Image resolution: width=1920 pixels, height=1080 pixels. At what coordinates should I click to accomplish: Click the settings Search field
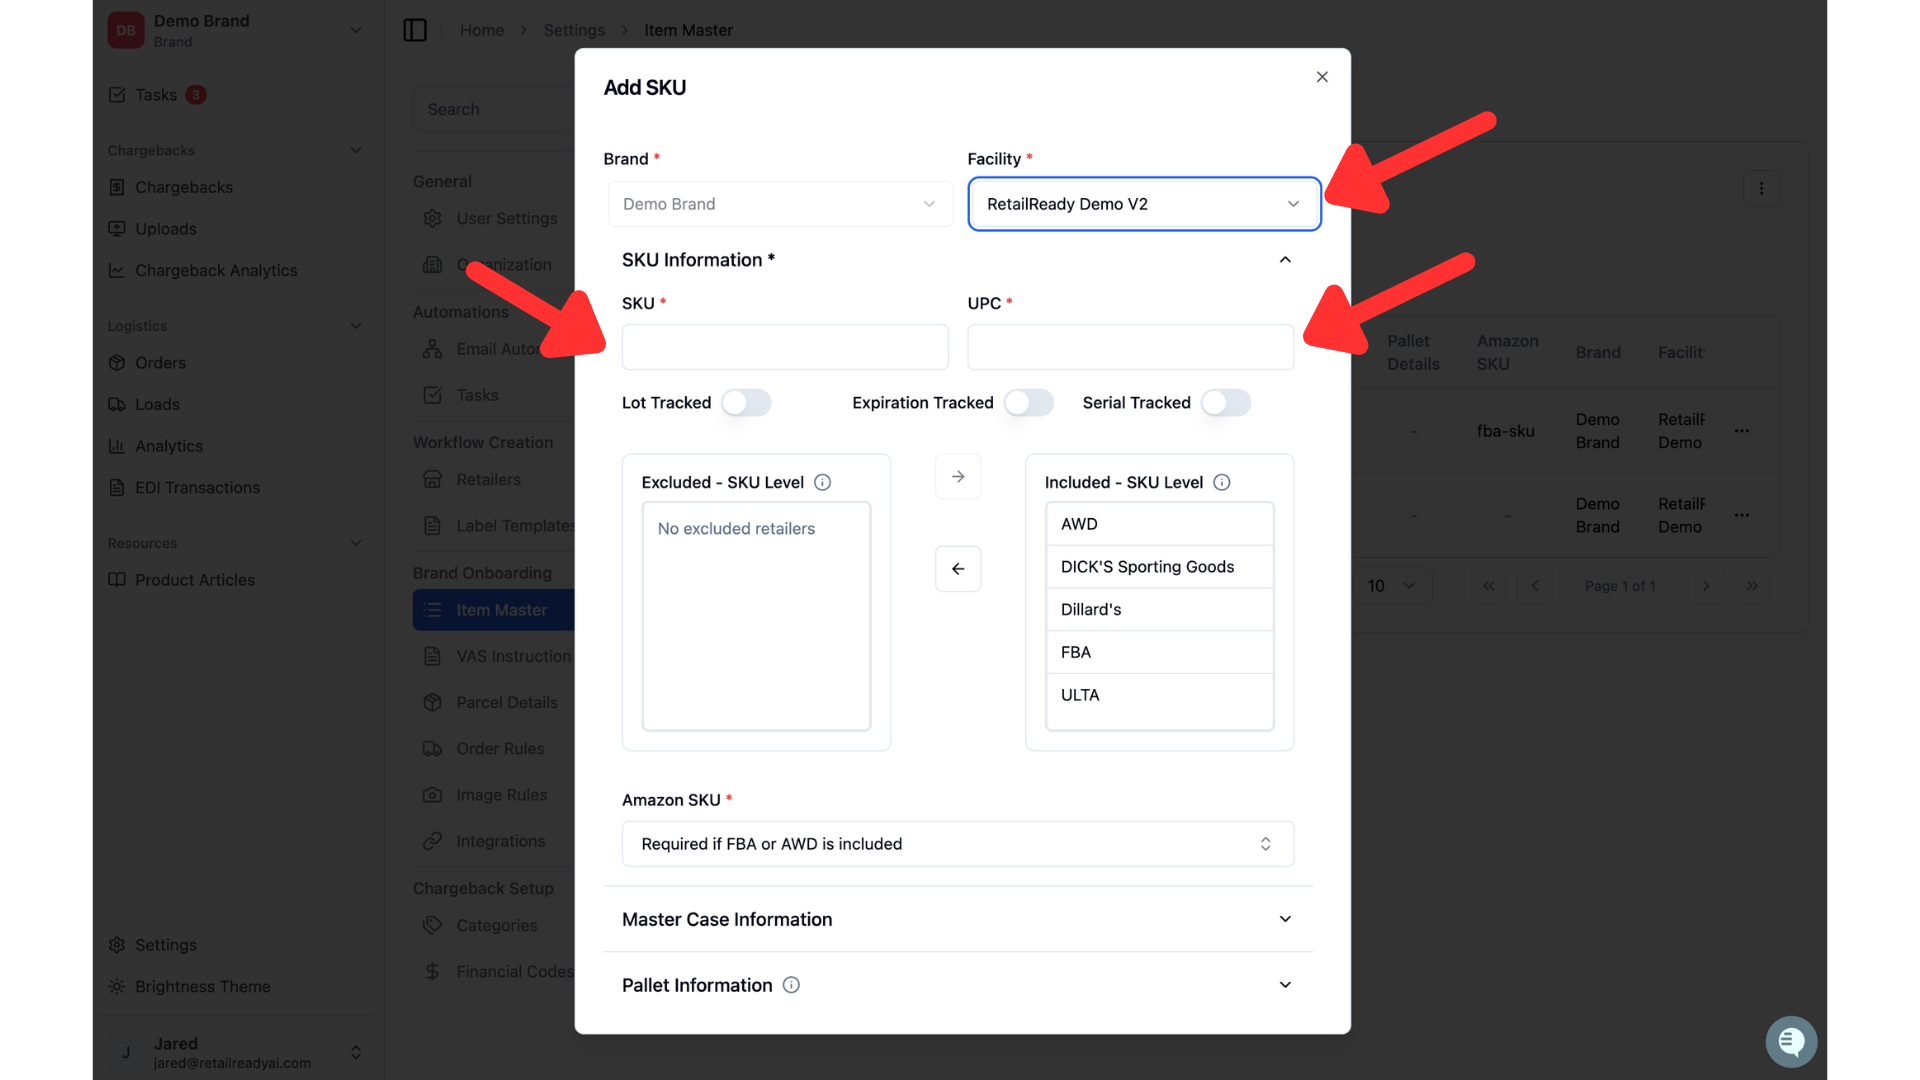(494, 109)
